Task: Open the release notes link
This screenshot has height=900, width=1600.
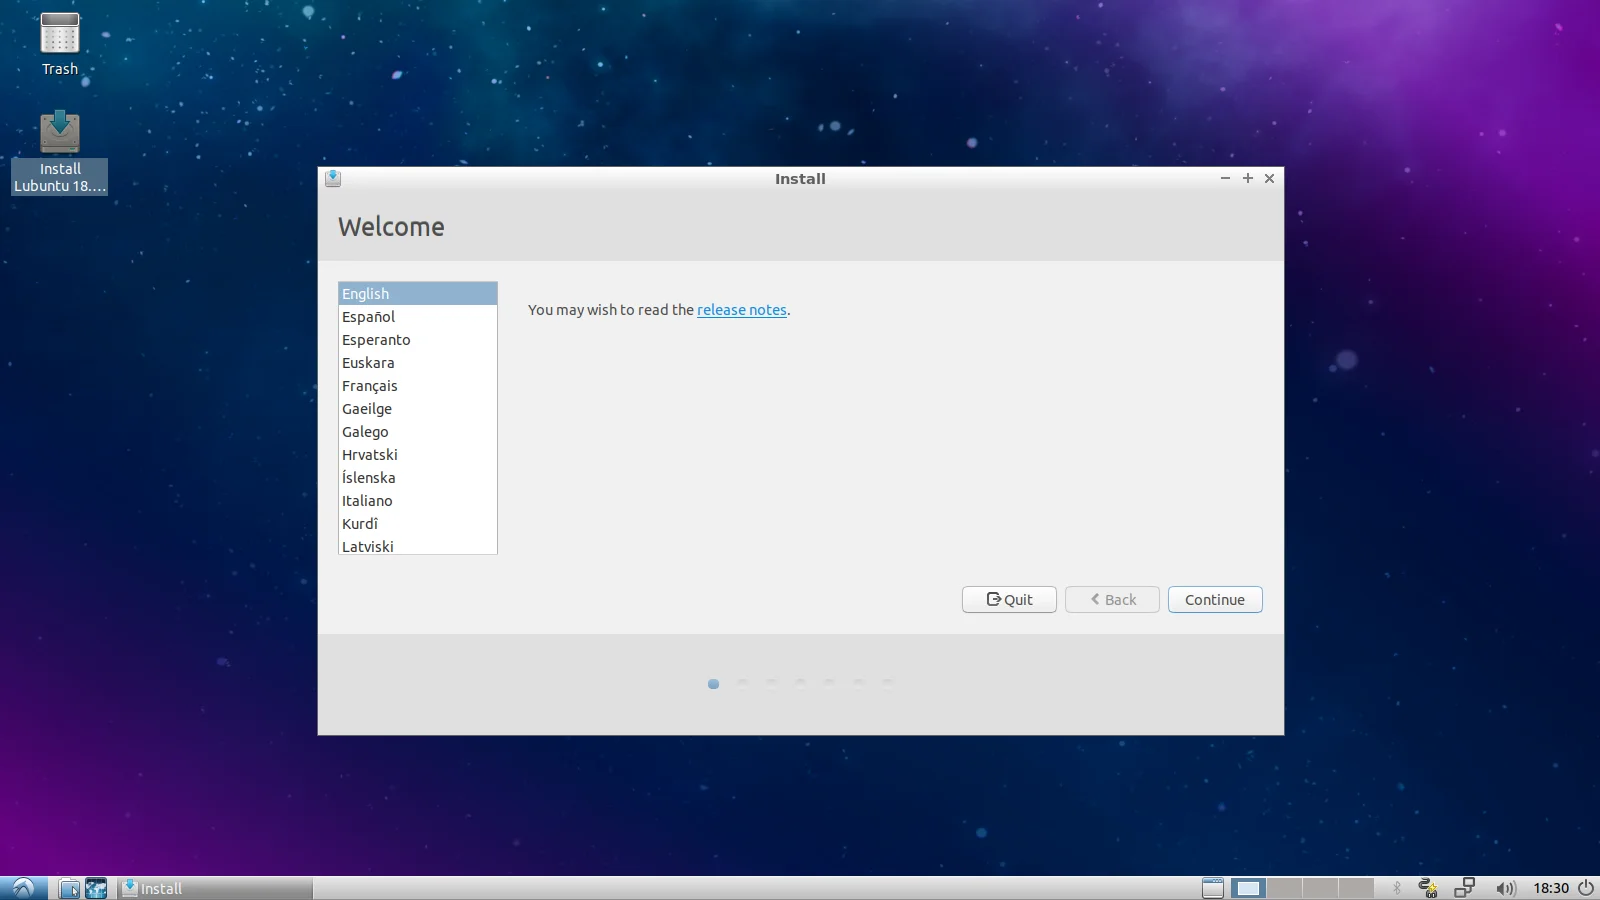Action: pyautogui.click(x=741, y=310)
